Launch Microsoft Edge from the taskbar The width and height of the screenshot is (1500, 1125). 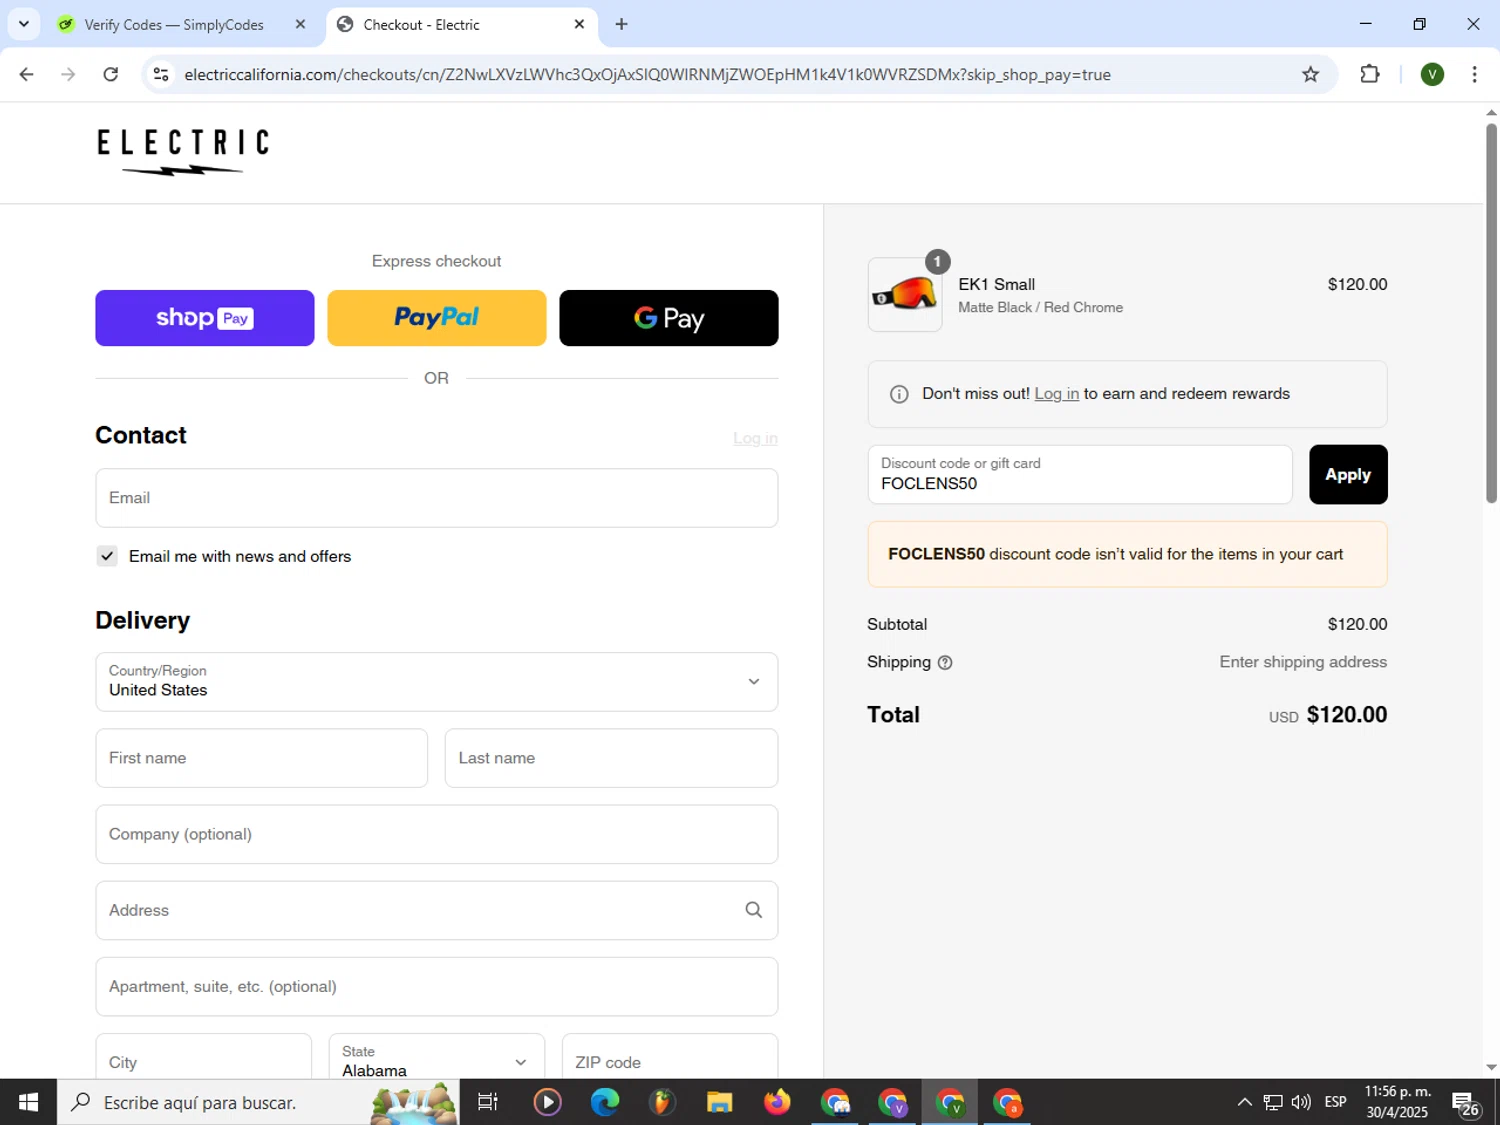[605, 1102]
